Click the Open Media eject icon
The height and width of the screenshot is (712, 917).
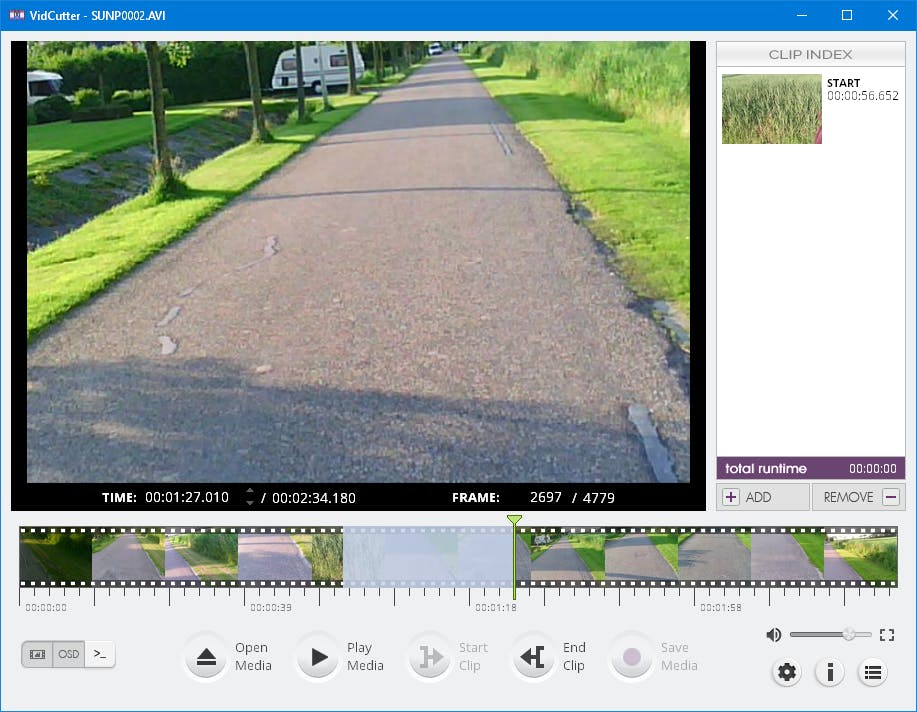pyautogui.click(x=206, y=656)
